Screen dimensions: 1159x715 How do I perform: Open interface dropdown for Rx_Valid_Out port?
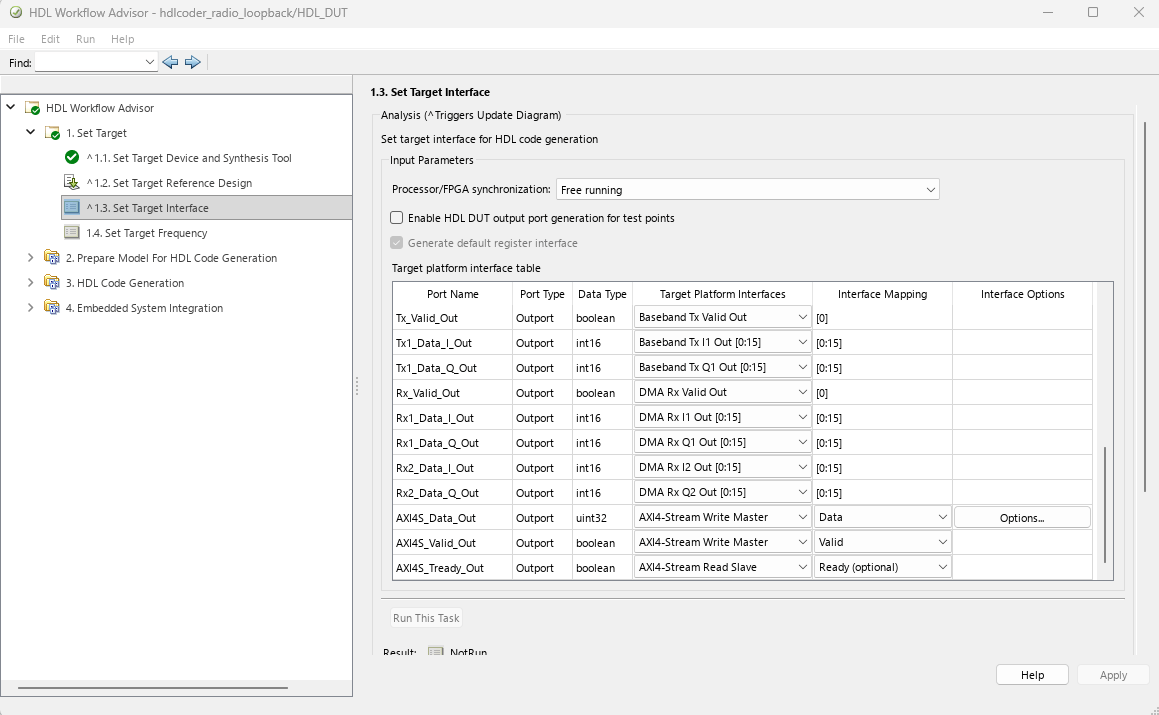tap(722, 393)
